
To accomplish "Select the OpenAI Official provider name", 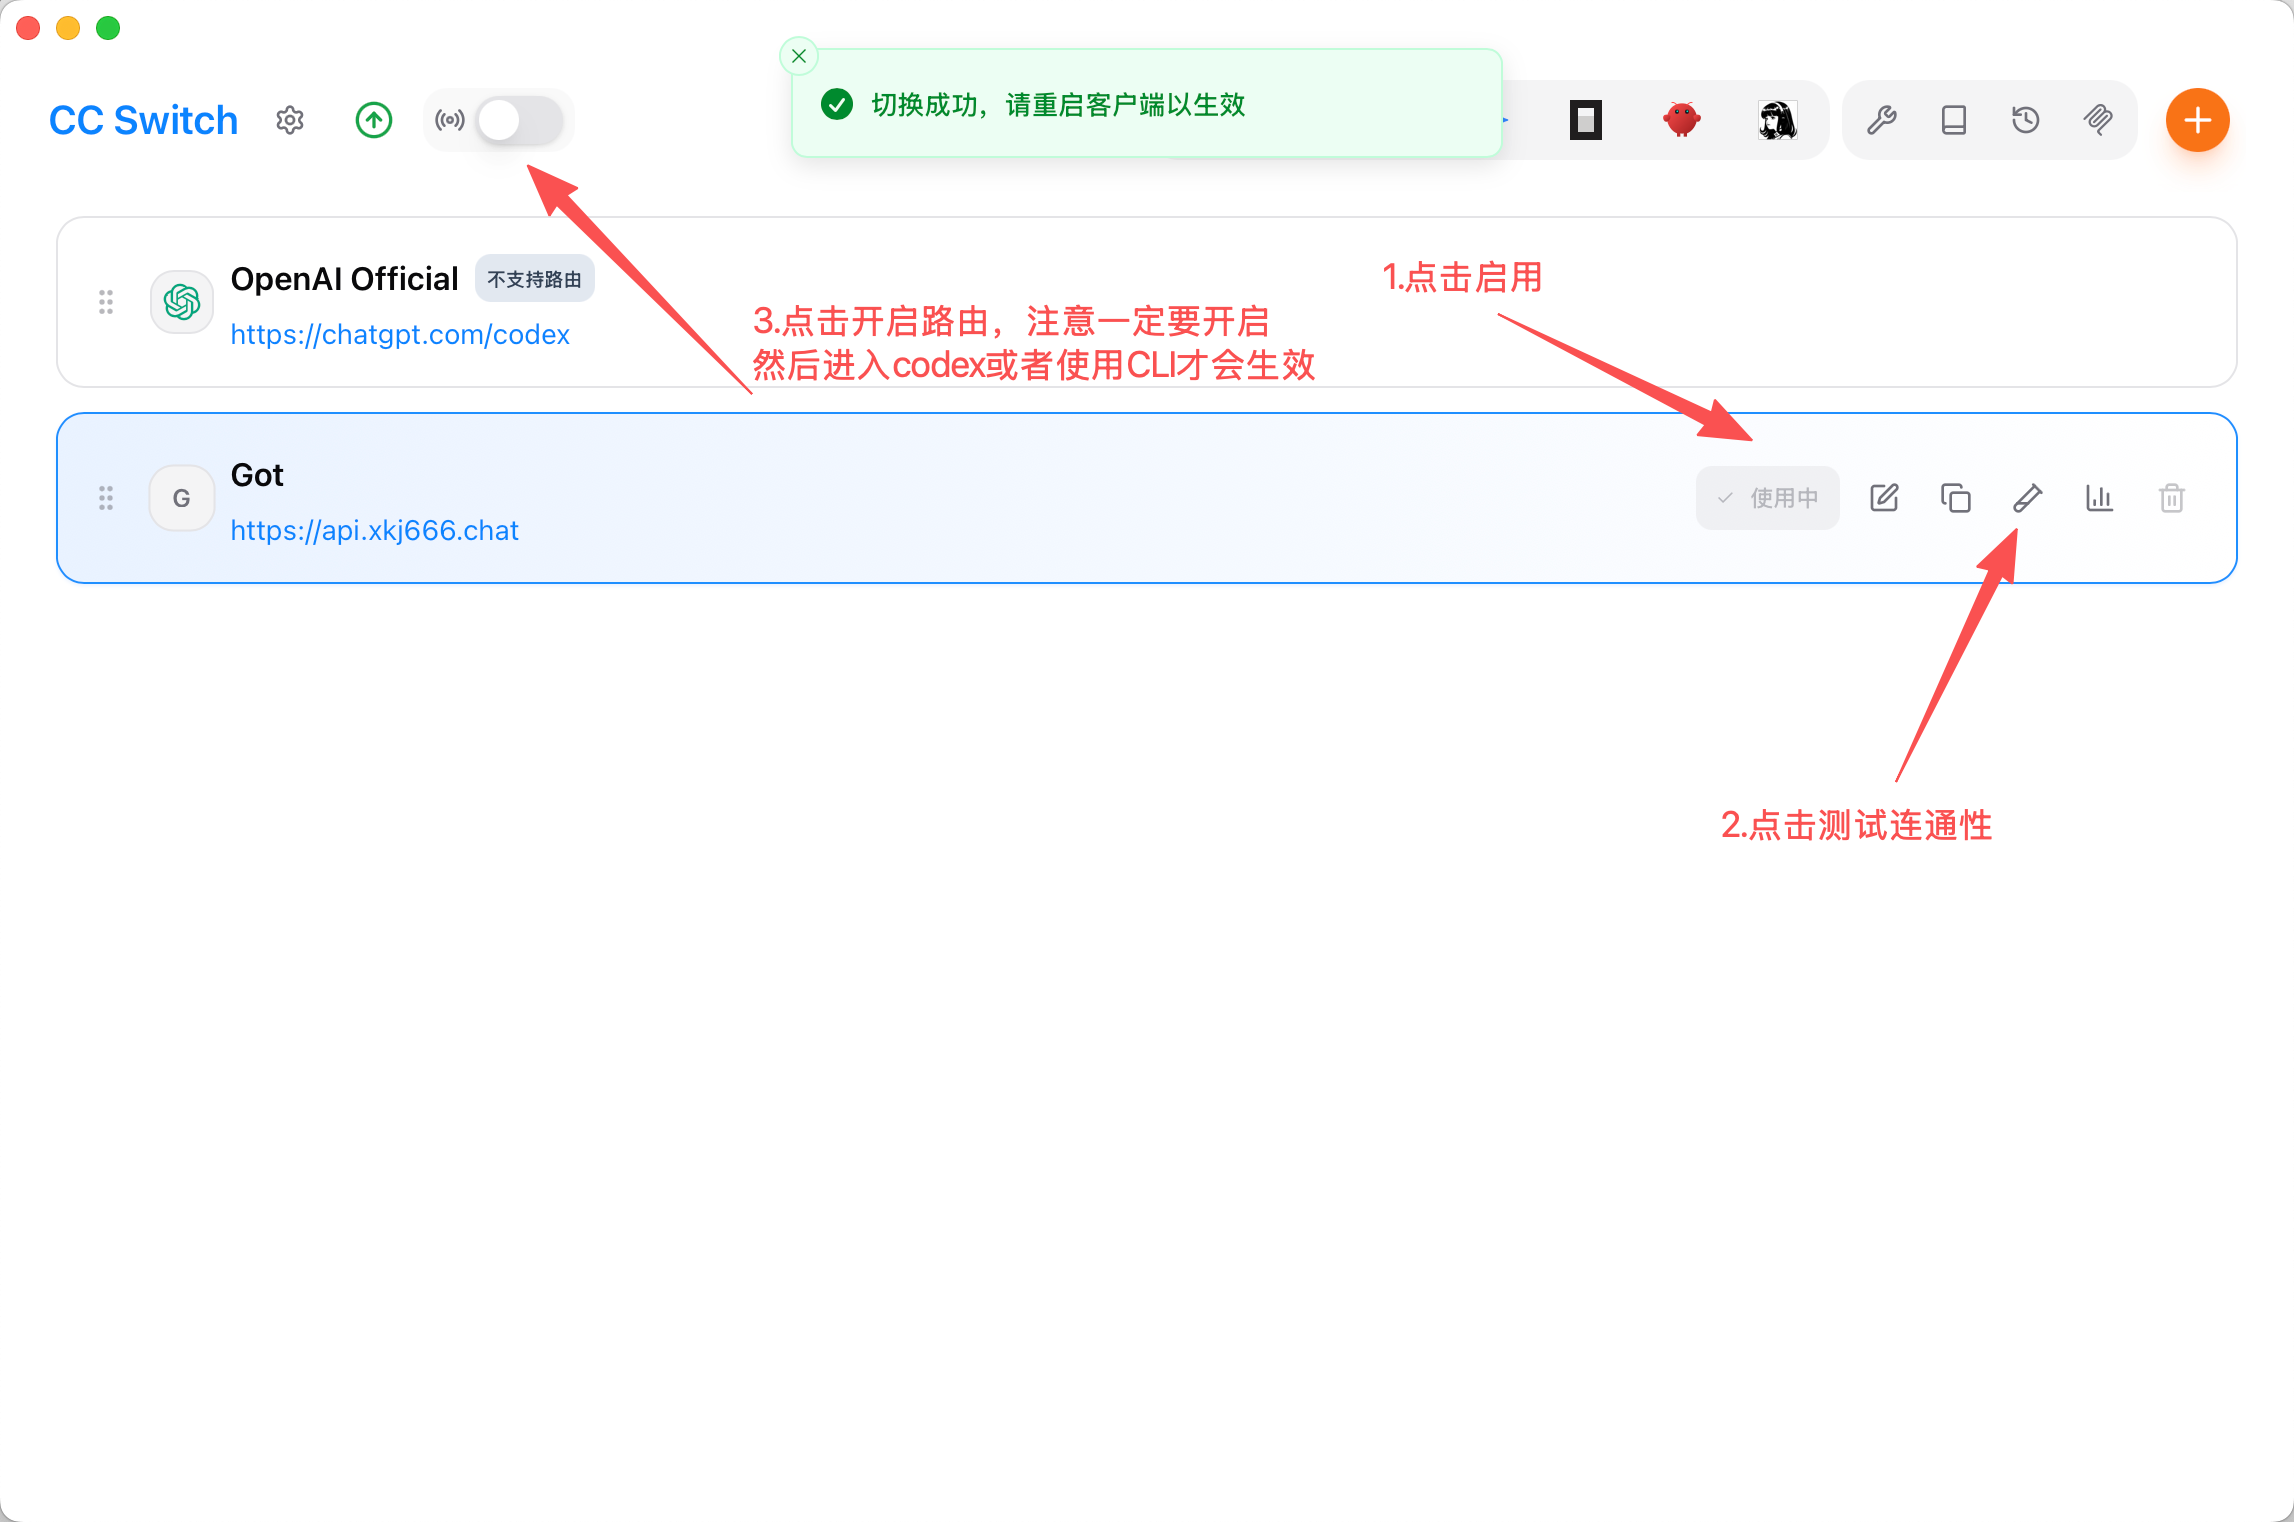I will [x=344, y=279].
